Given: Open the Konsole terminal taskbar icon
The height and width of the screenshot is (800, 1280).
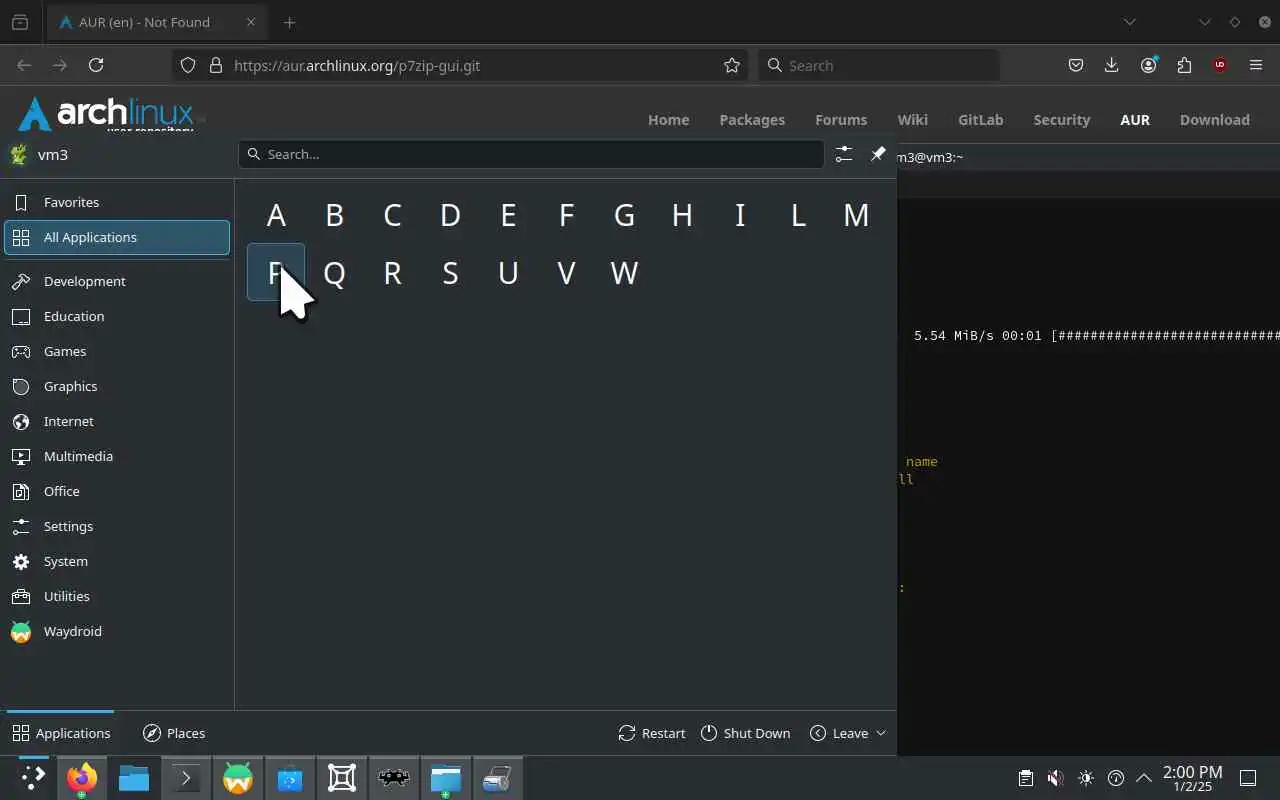Looking at the screenshot, I should tap(186, 778).
